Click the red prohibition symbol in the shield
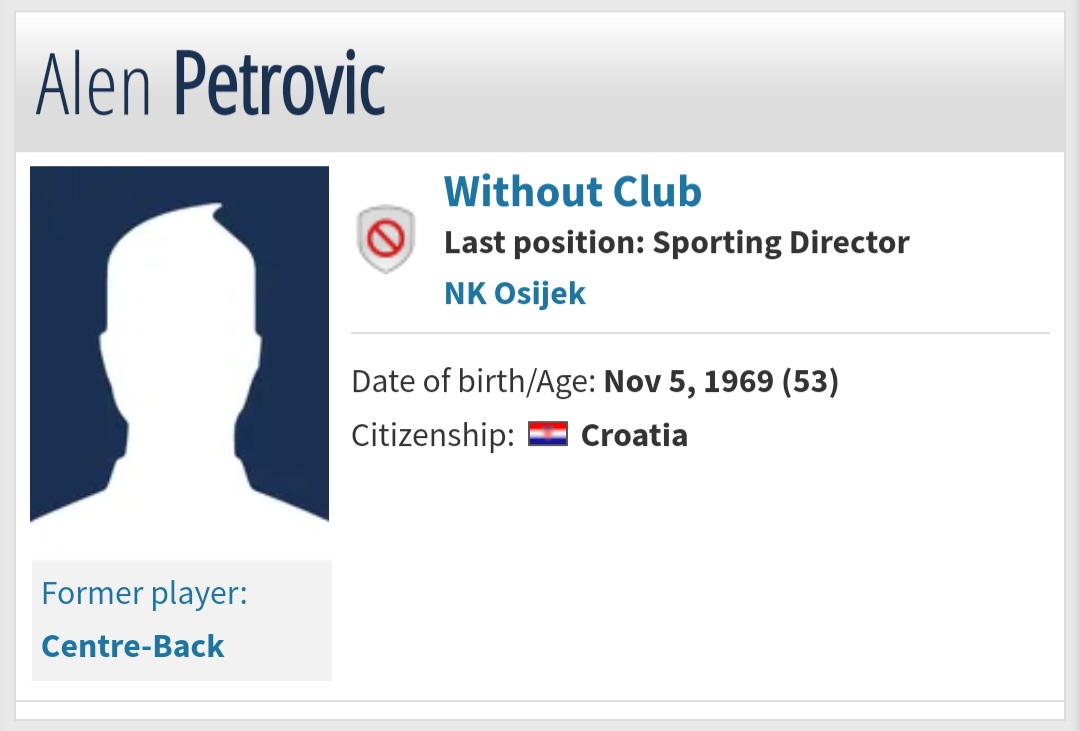The image size is (1080, 731). click(386, 238)
